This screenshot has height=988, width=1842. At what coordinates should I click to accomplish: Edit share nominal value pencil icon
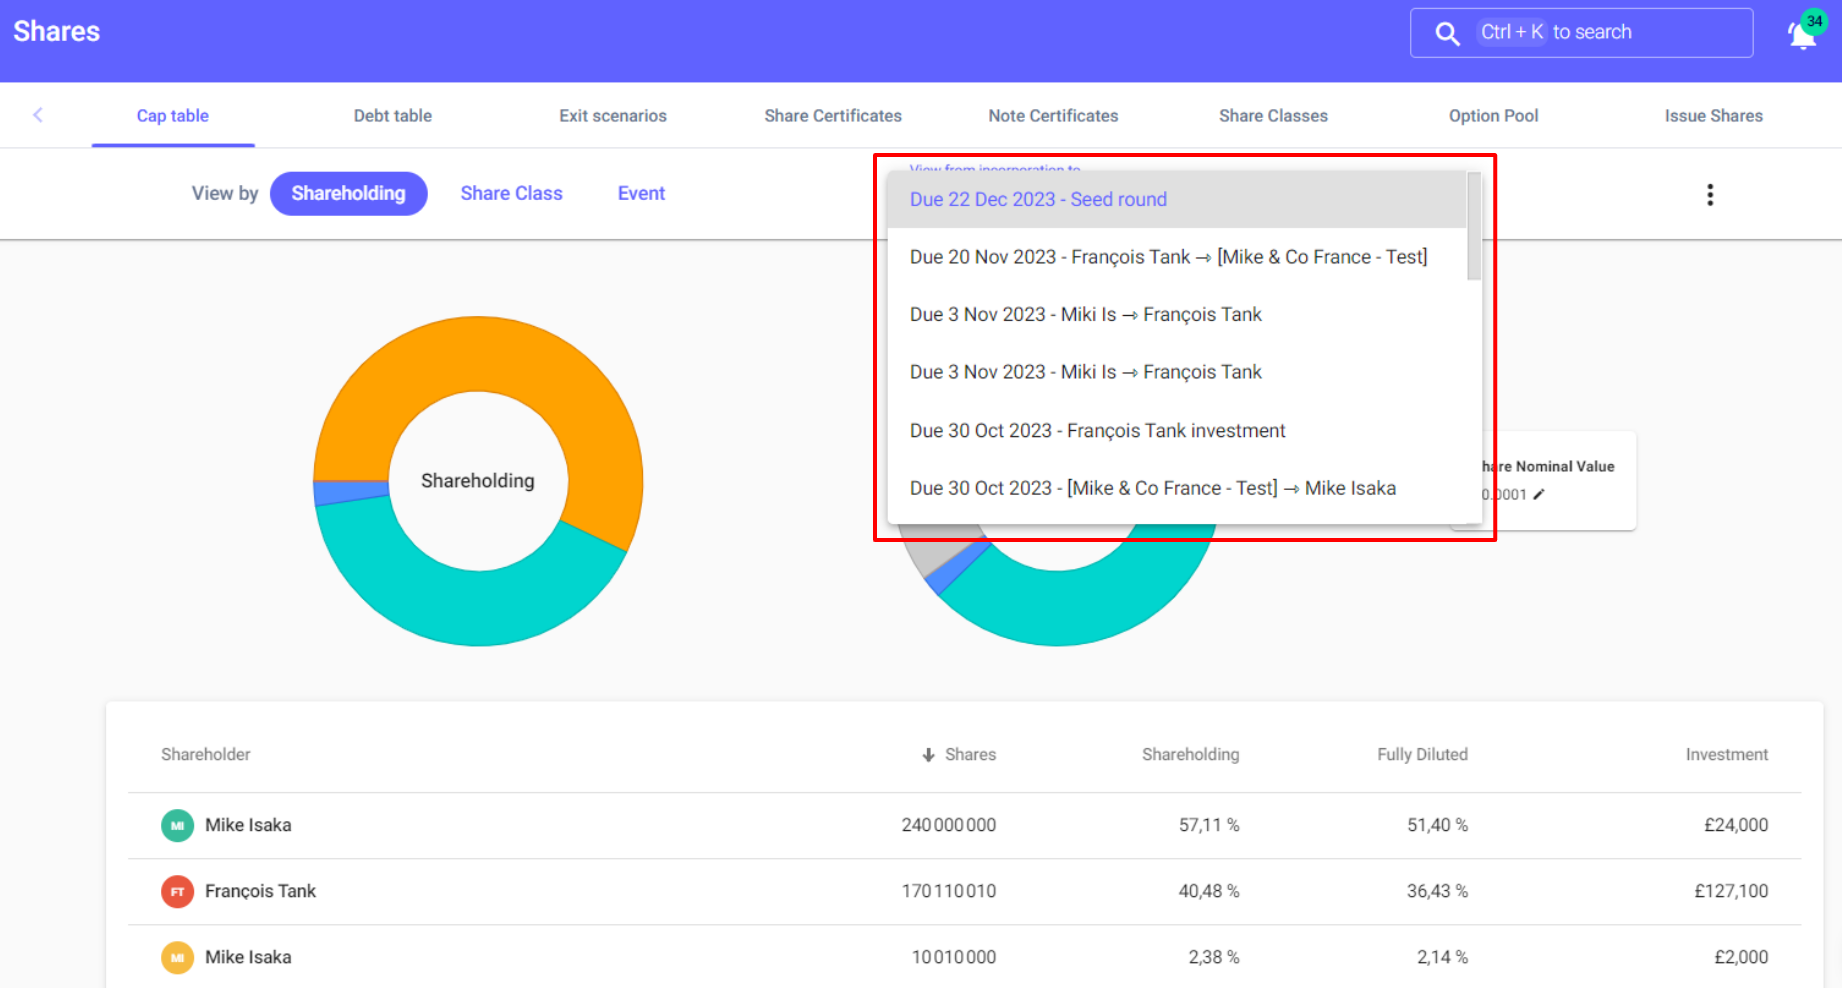[x=1539, y=494]
